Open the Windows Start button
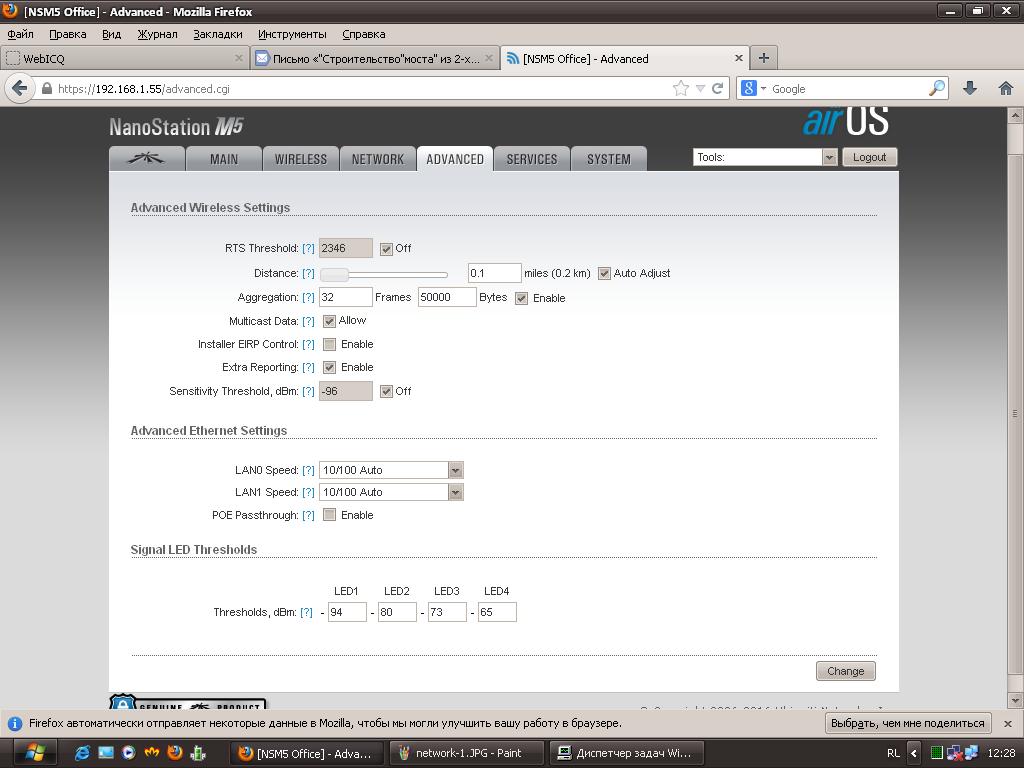The image size is (1024, 768). click(35, 753)
